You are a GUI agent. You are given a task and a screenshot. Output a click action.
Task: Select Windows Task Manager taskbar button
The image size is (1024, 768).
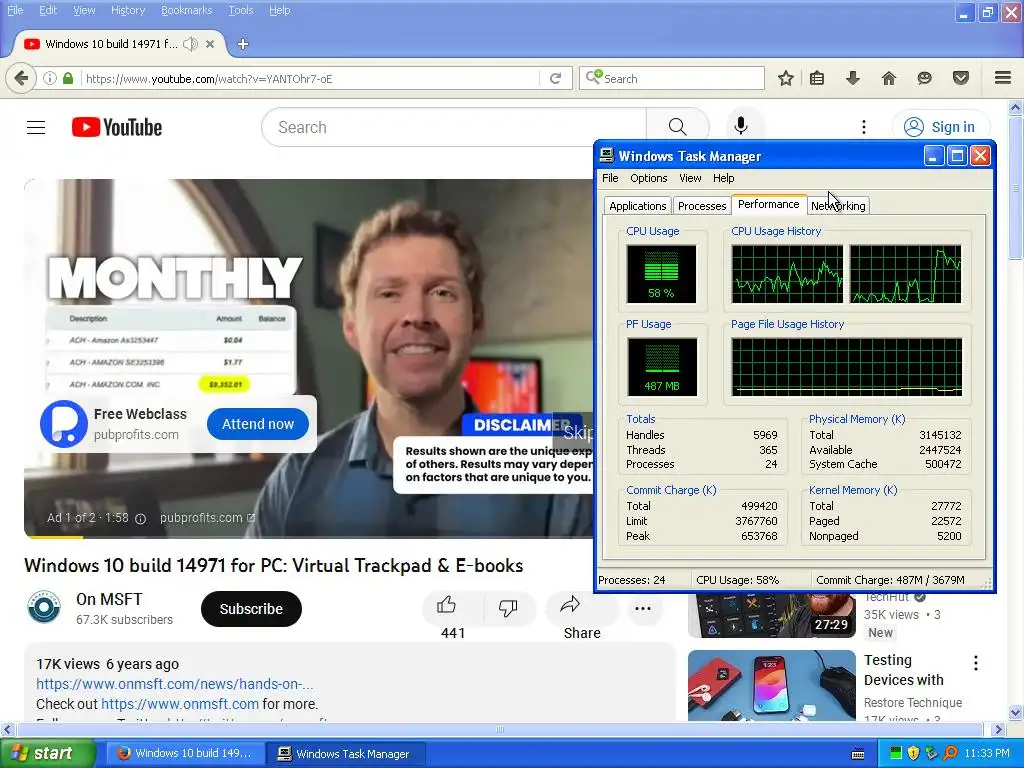pos(346,753)
